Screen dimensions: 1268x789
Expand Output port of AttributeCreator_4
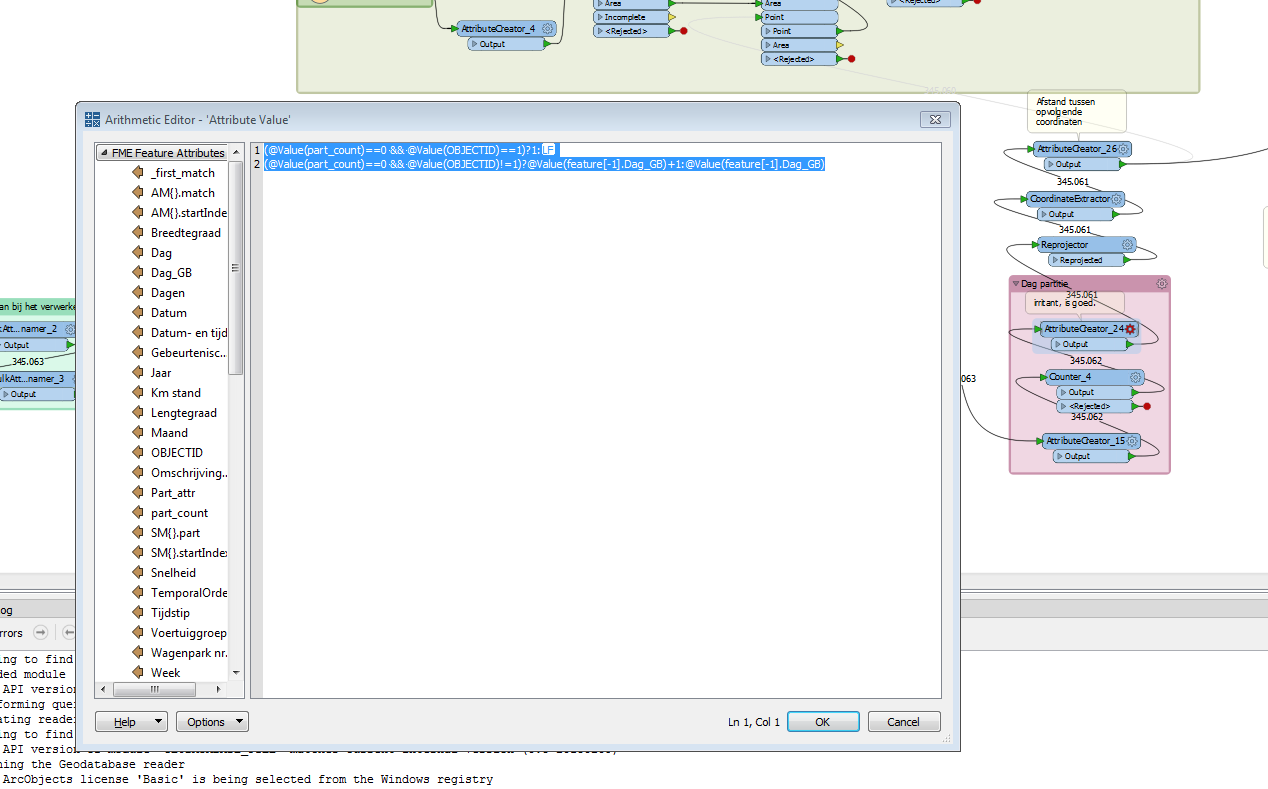click(475, 44)
